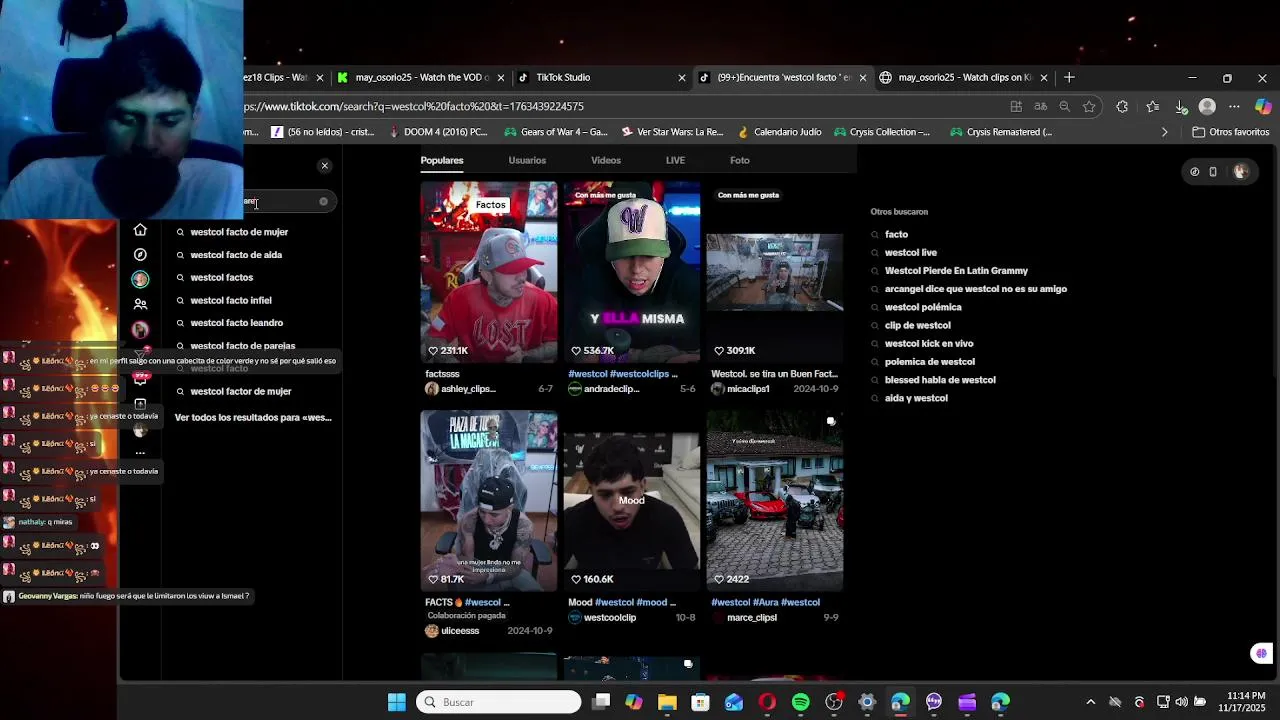Viewport: 1280px width, 720px height.
Task: Open browser Settings and more menu
Action: point(1234,107)
